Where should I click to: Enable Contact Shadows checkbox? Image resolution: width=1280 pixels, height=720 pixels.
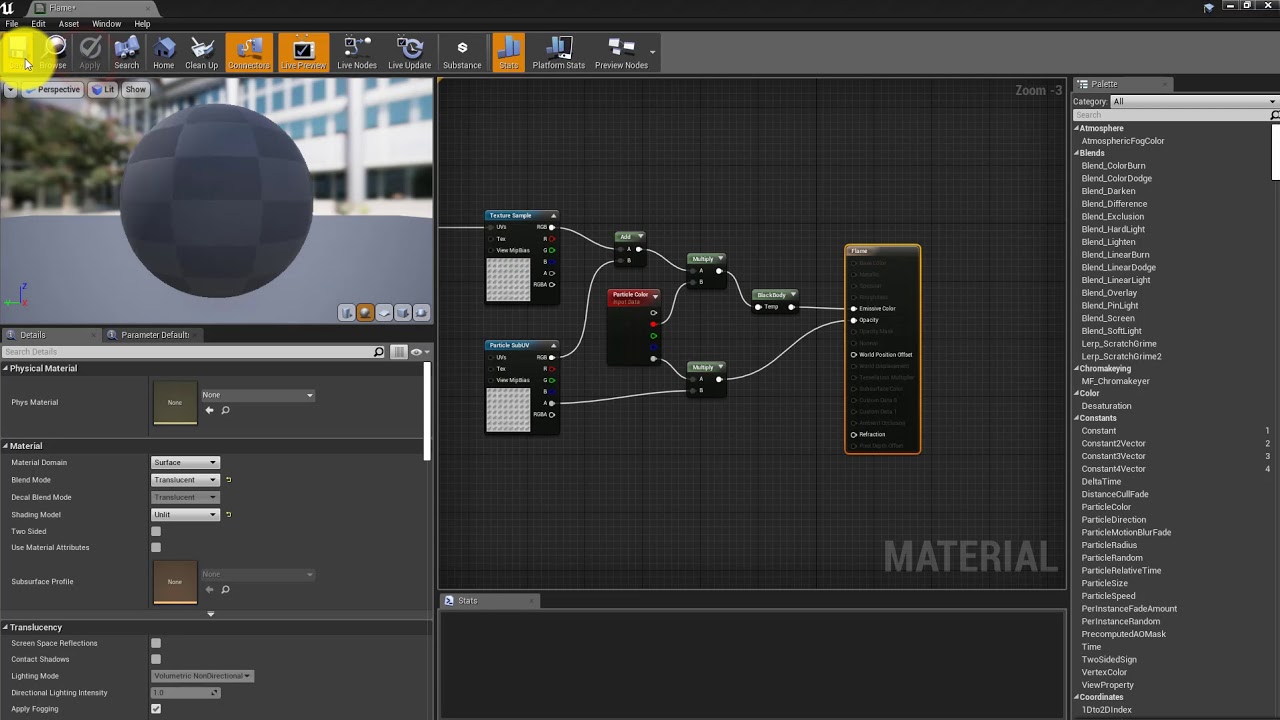click(x=156, y=659)
